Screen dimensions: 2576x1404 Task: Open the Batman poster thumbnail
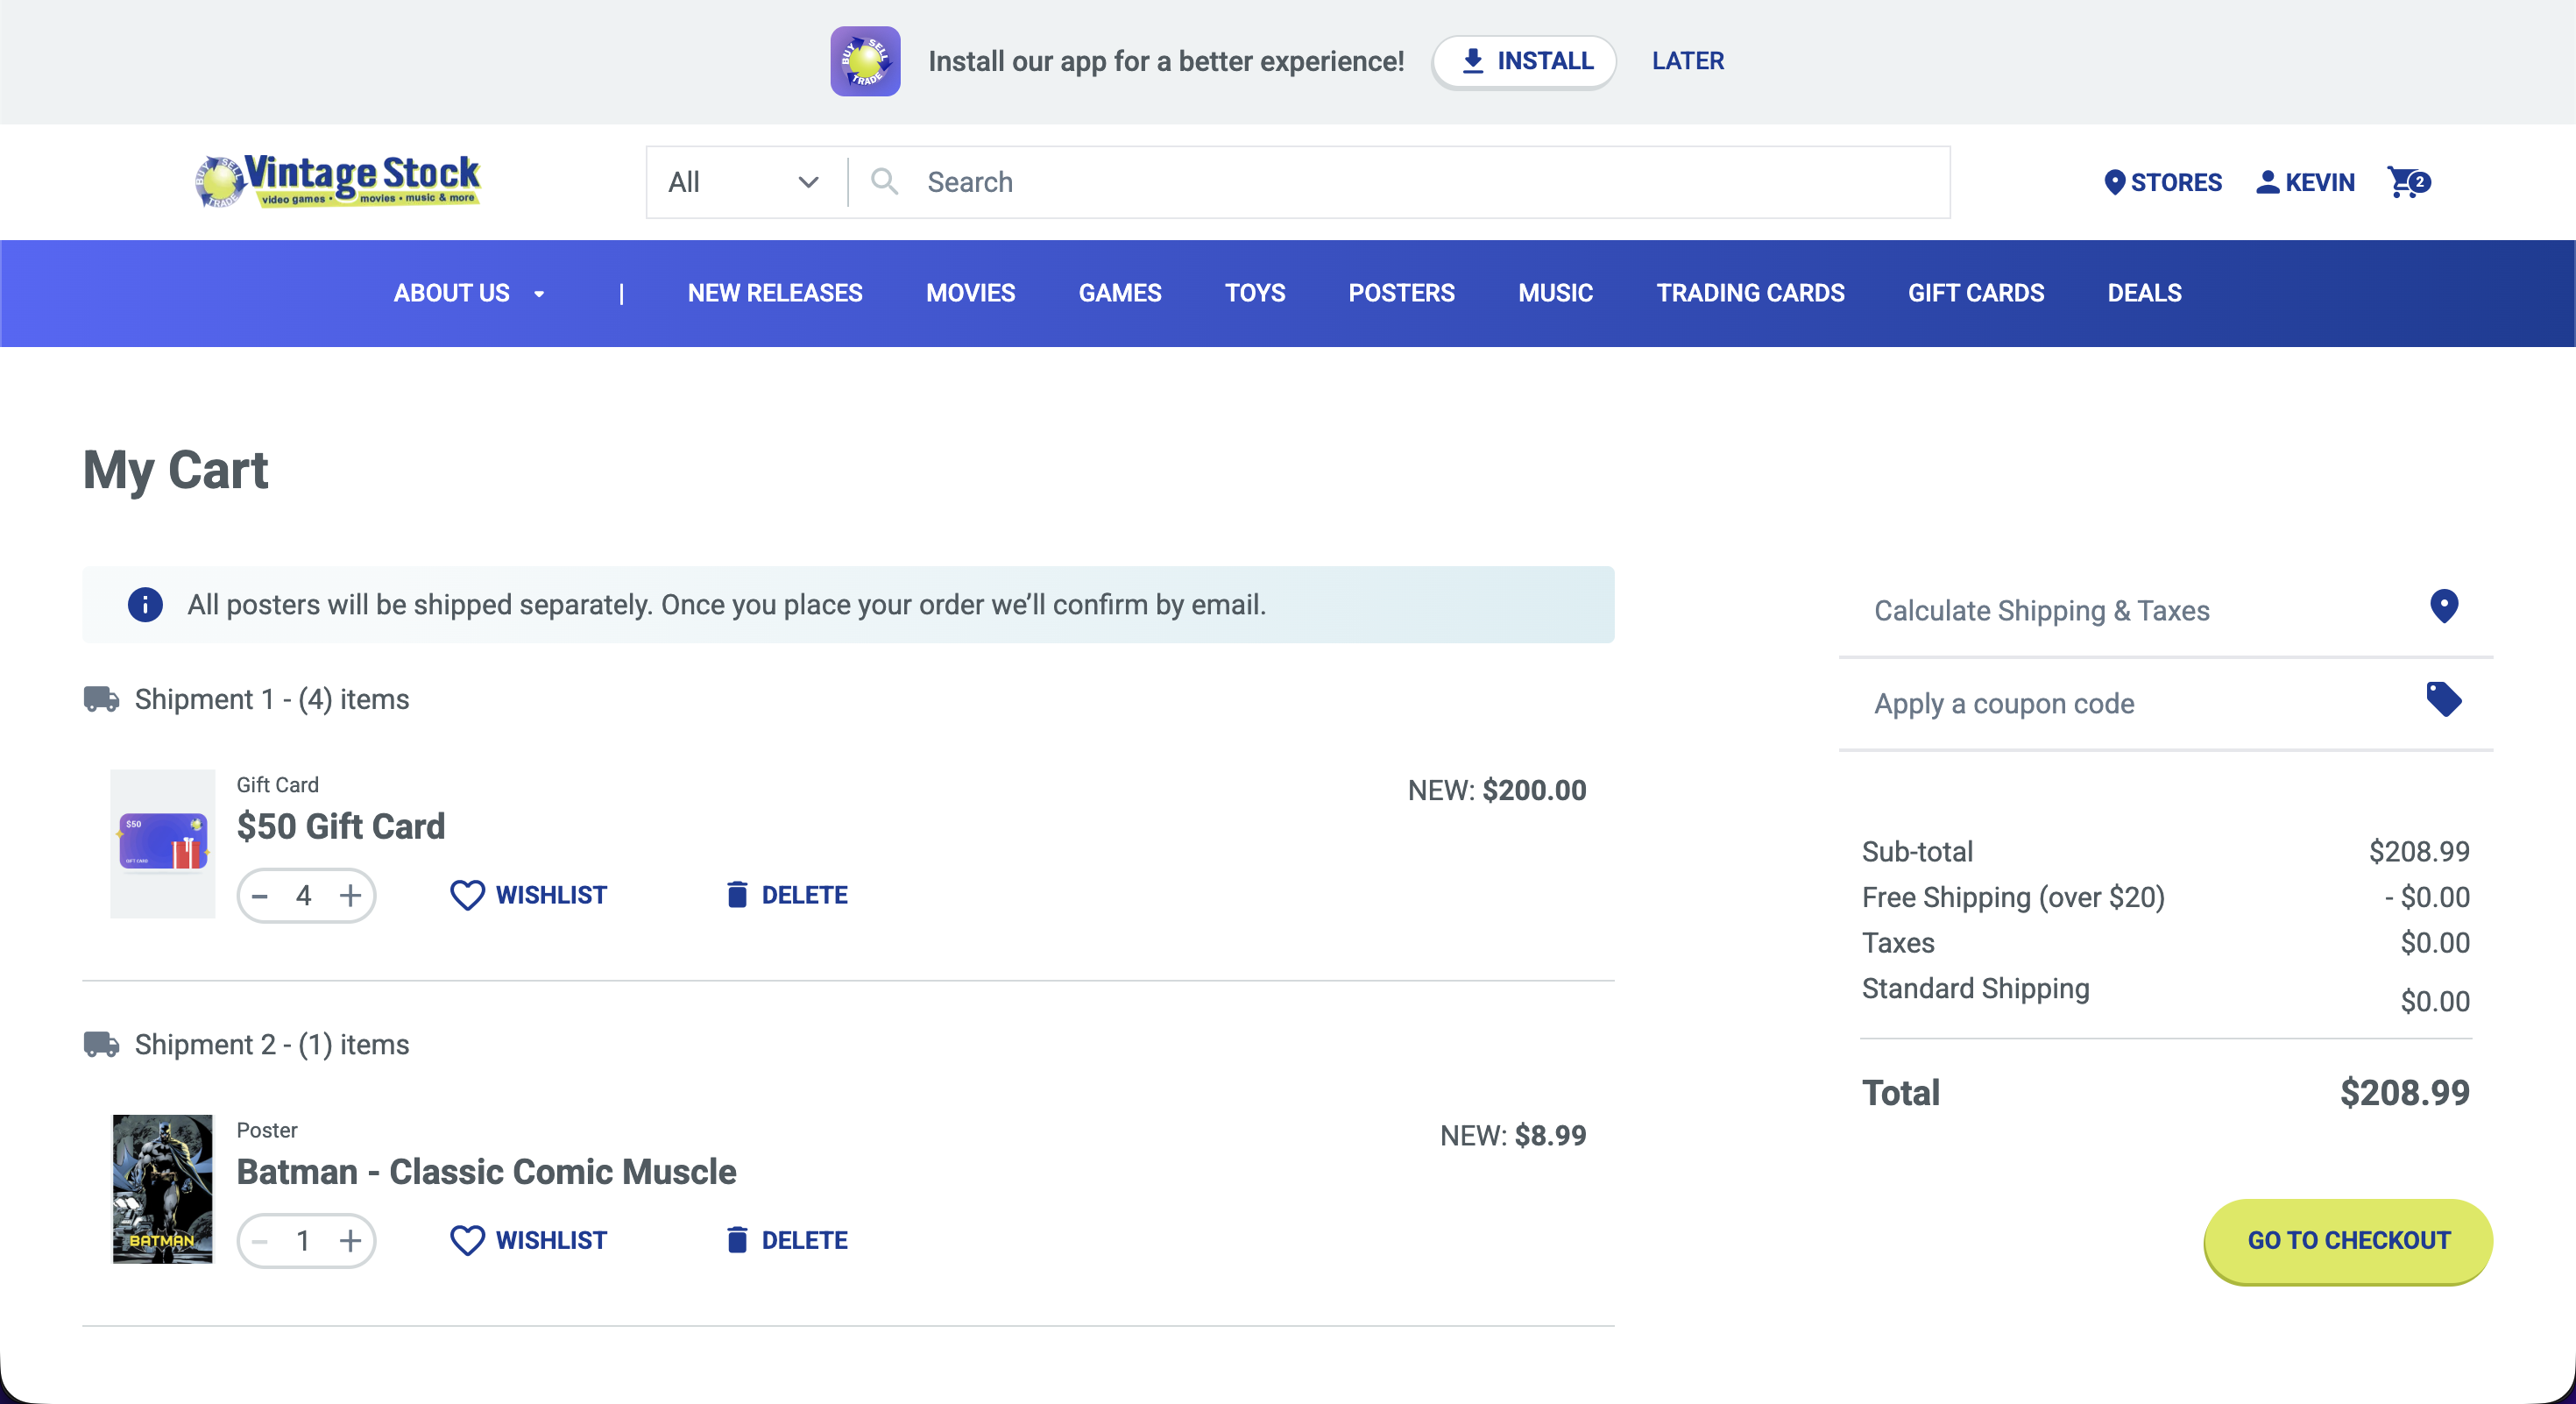(162, 1188)
